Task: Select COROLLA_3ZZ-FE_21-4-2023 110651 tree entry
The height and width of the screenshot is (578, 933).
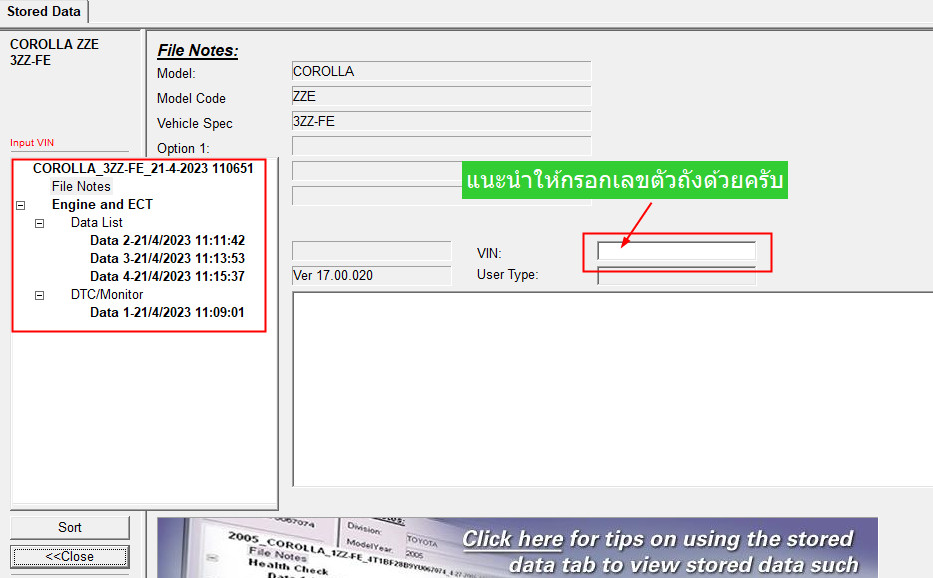Action: 143,168
